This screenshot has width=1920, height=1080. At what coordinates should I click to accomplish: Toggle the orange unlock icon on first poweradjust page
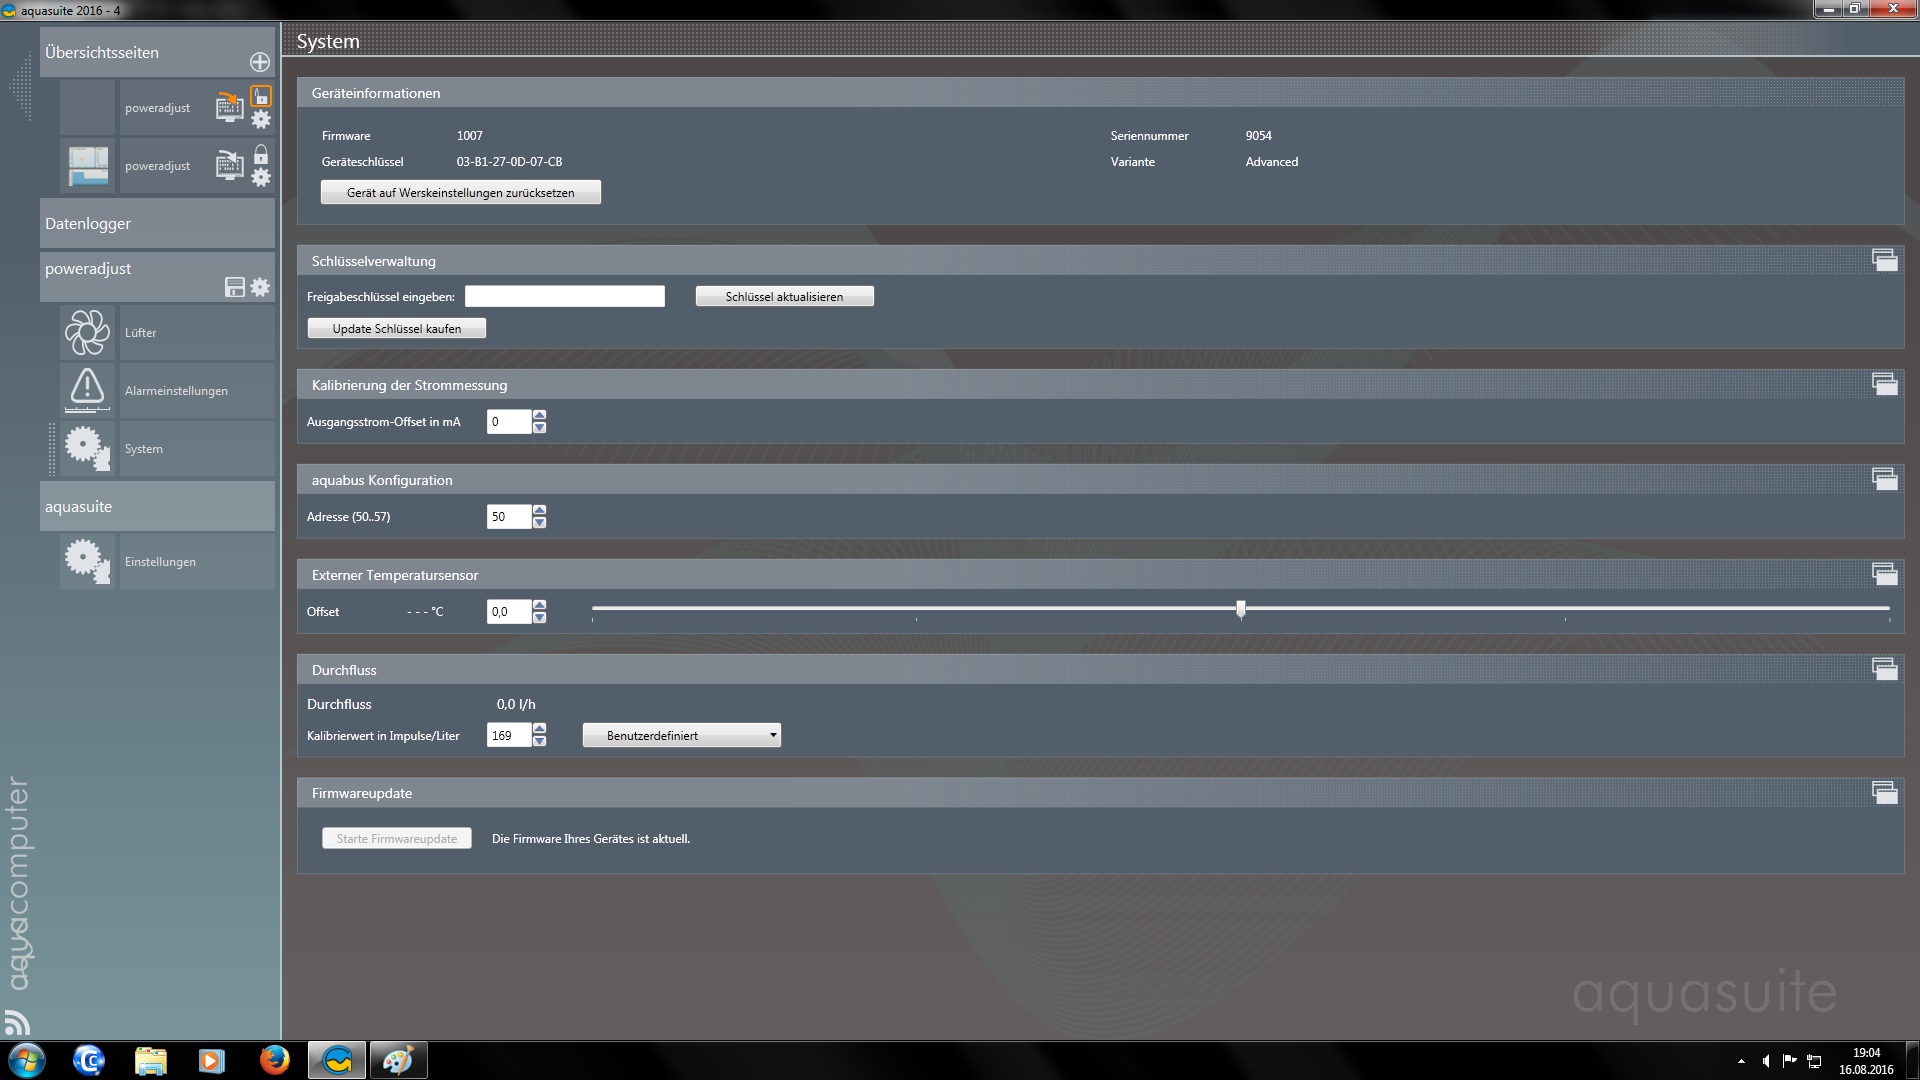pyautogui.click(x=261, y=96)
